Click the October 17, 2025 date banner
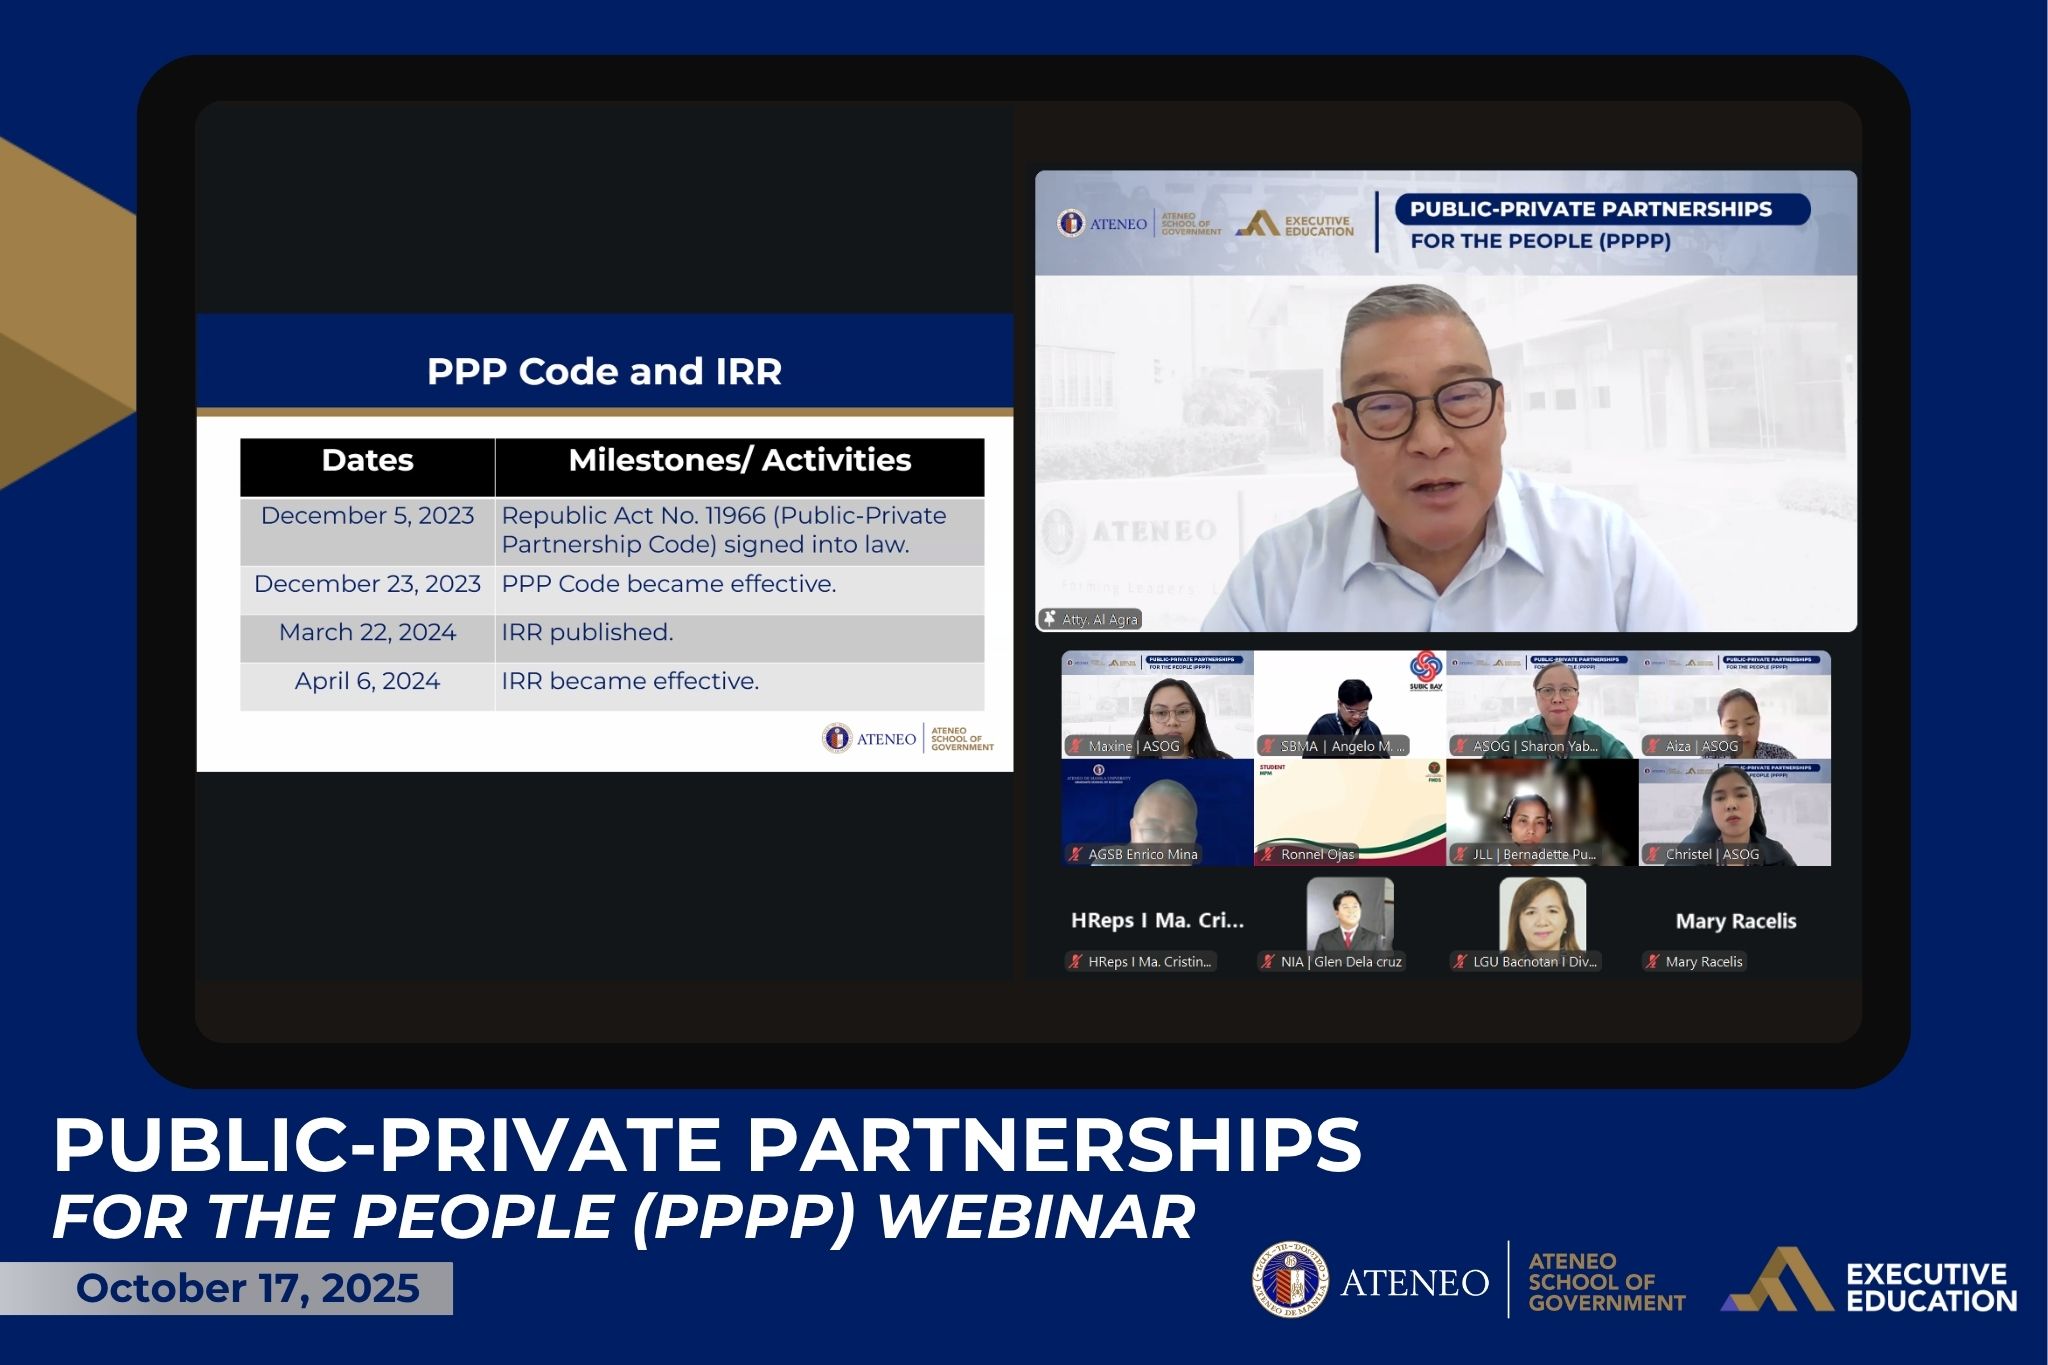 coord(250,1289)
